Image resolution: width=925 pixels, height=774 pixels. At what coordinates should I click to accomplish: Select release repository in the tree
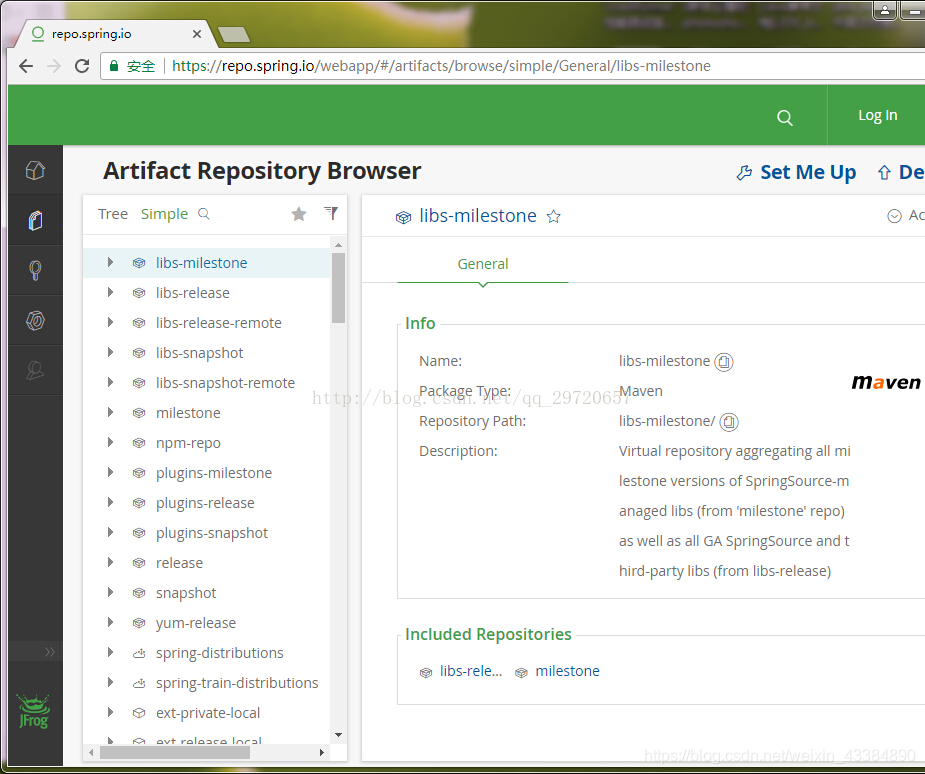click(179, 563)
